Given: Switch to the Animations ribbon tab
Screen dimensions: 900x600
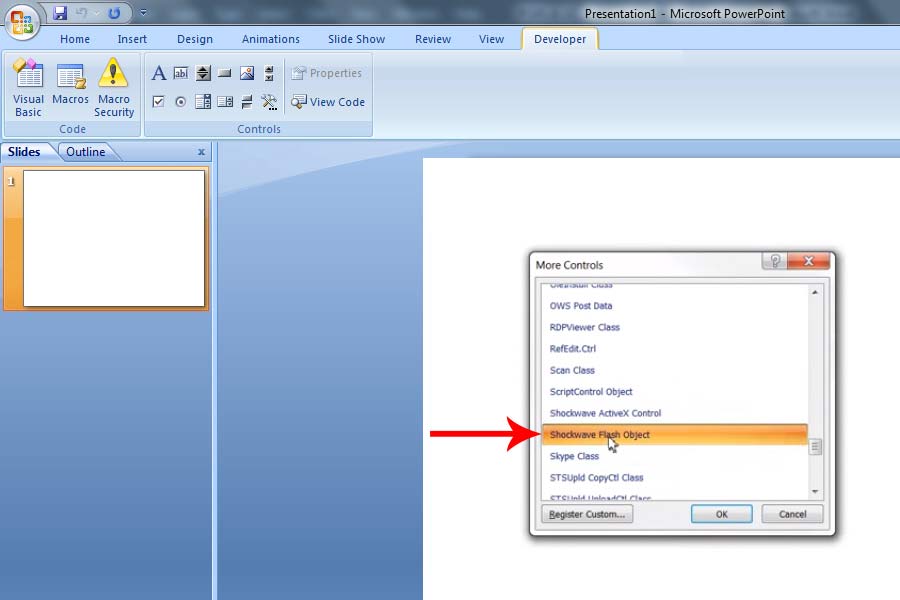Looking at the screenshot, I should [270, 39].
